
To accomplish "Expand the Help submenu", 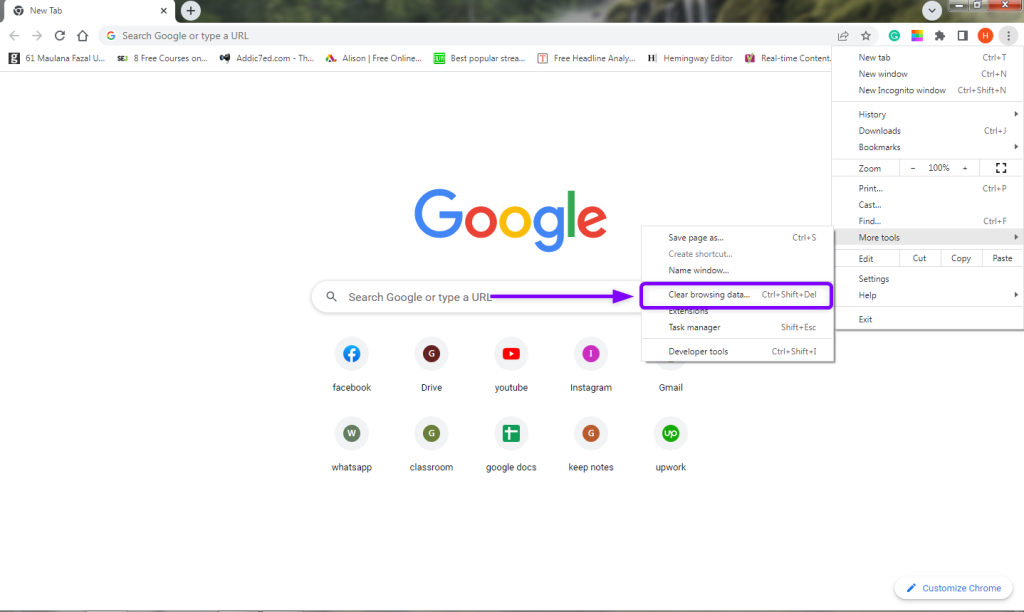I will (x=928, y=295).
